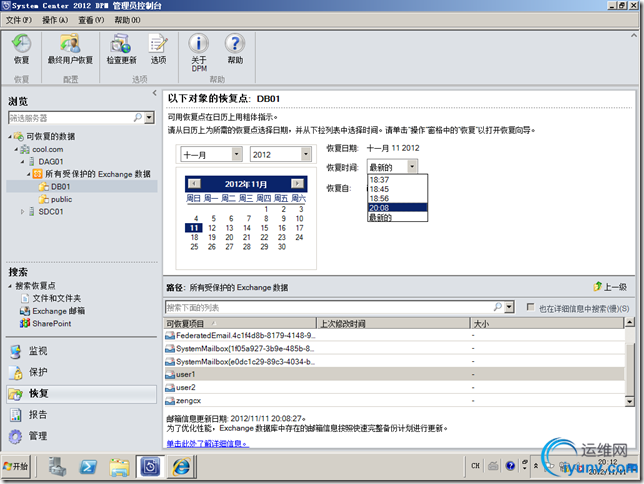Select Exchange 邮箱 search option
This screenshot has width=644, height=484.
point(53,311)
